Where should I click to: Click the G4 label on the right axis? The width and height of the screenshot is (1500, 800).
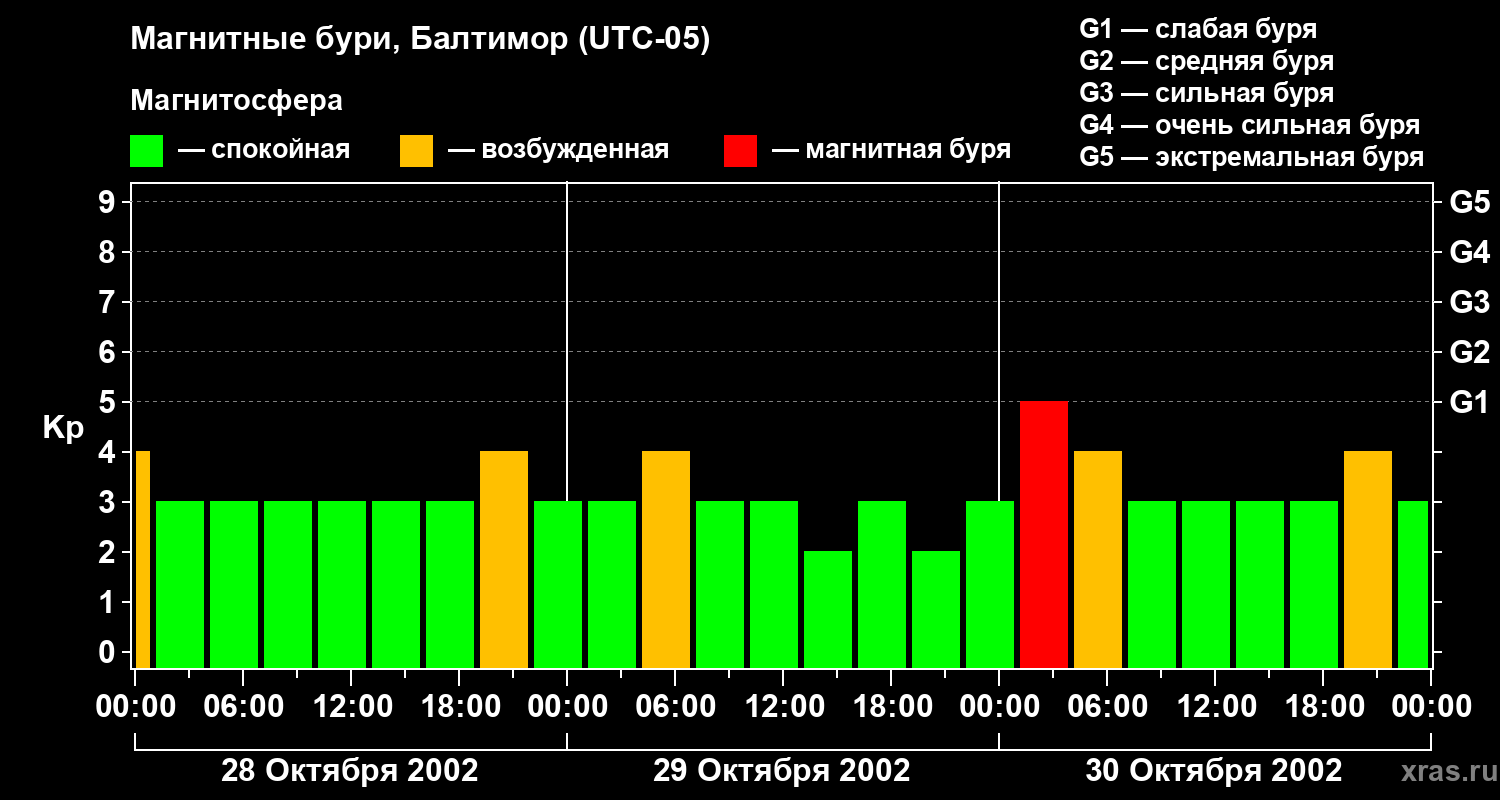coord(1469,252)
